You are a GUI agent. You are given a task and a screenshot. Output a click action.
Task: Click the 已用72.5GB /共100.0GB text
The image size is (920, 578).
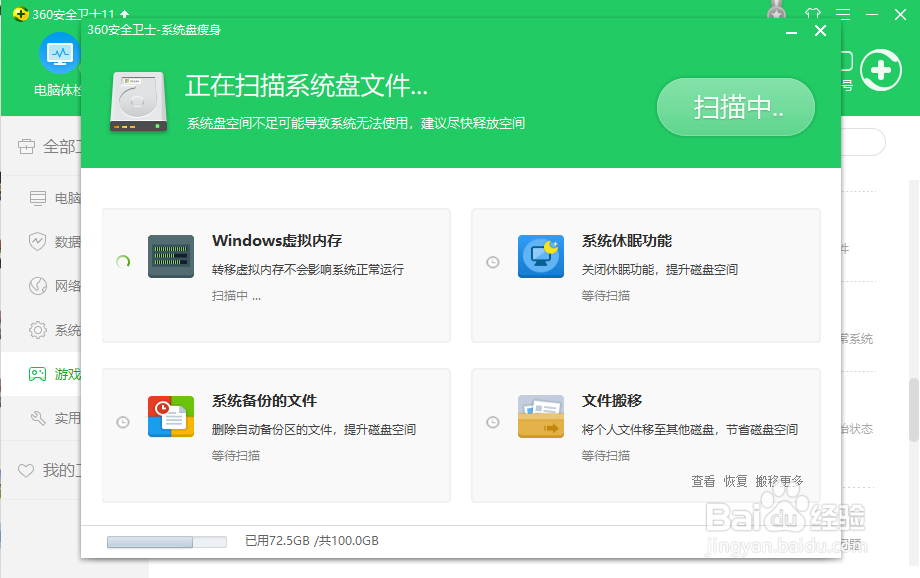tap(312, 540)
